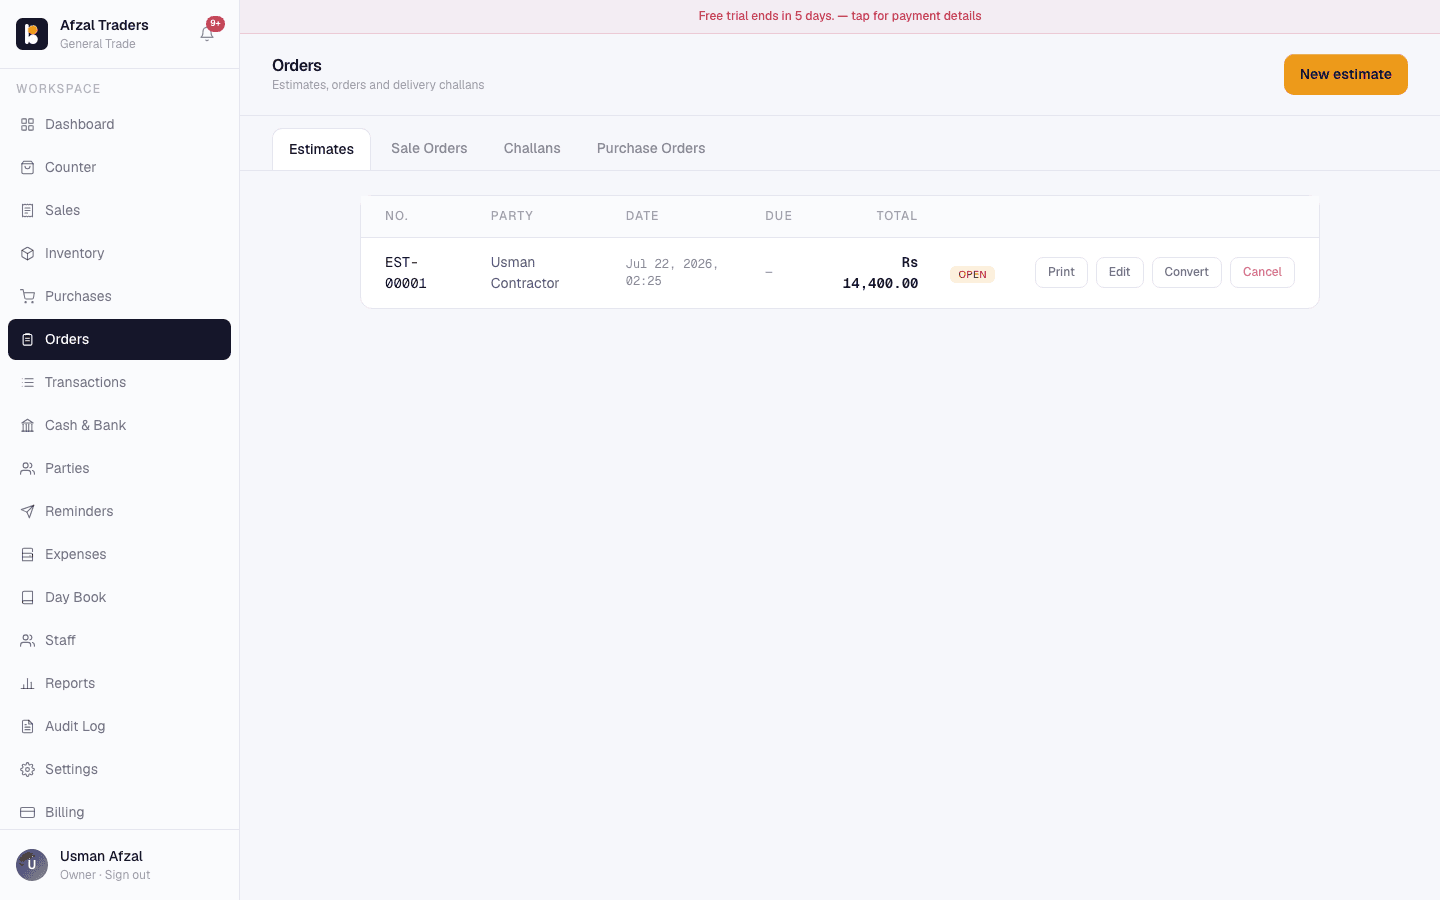Click the Afzal Traders logo icon
The width and height of the screenshot is (1440, 900).
(32, 34)
